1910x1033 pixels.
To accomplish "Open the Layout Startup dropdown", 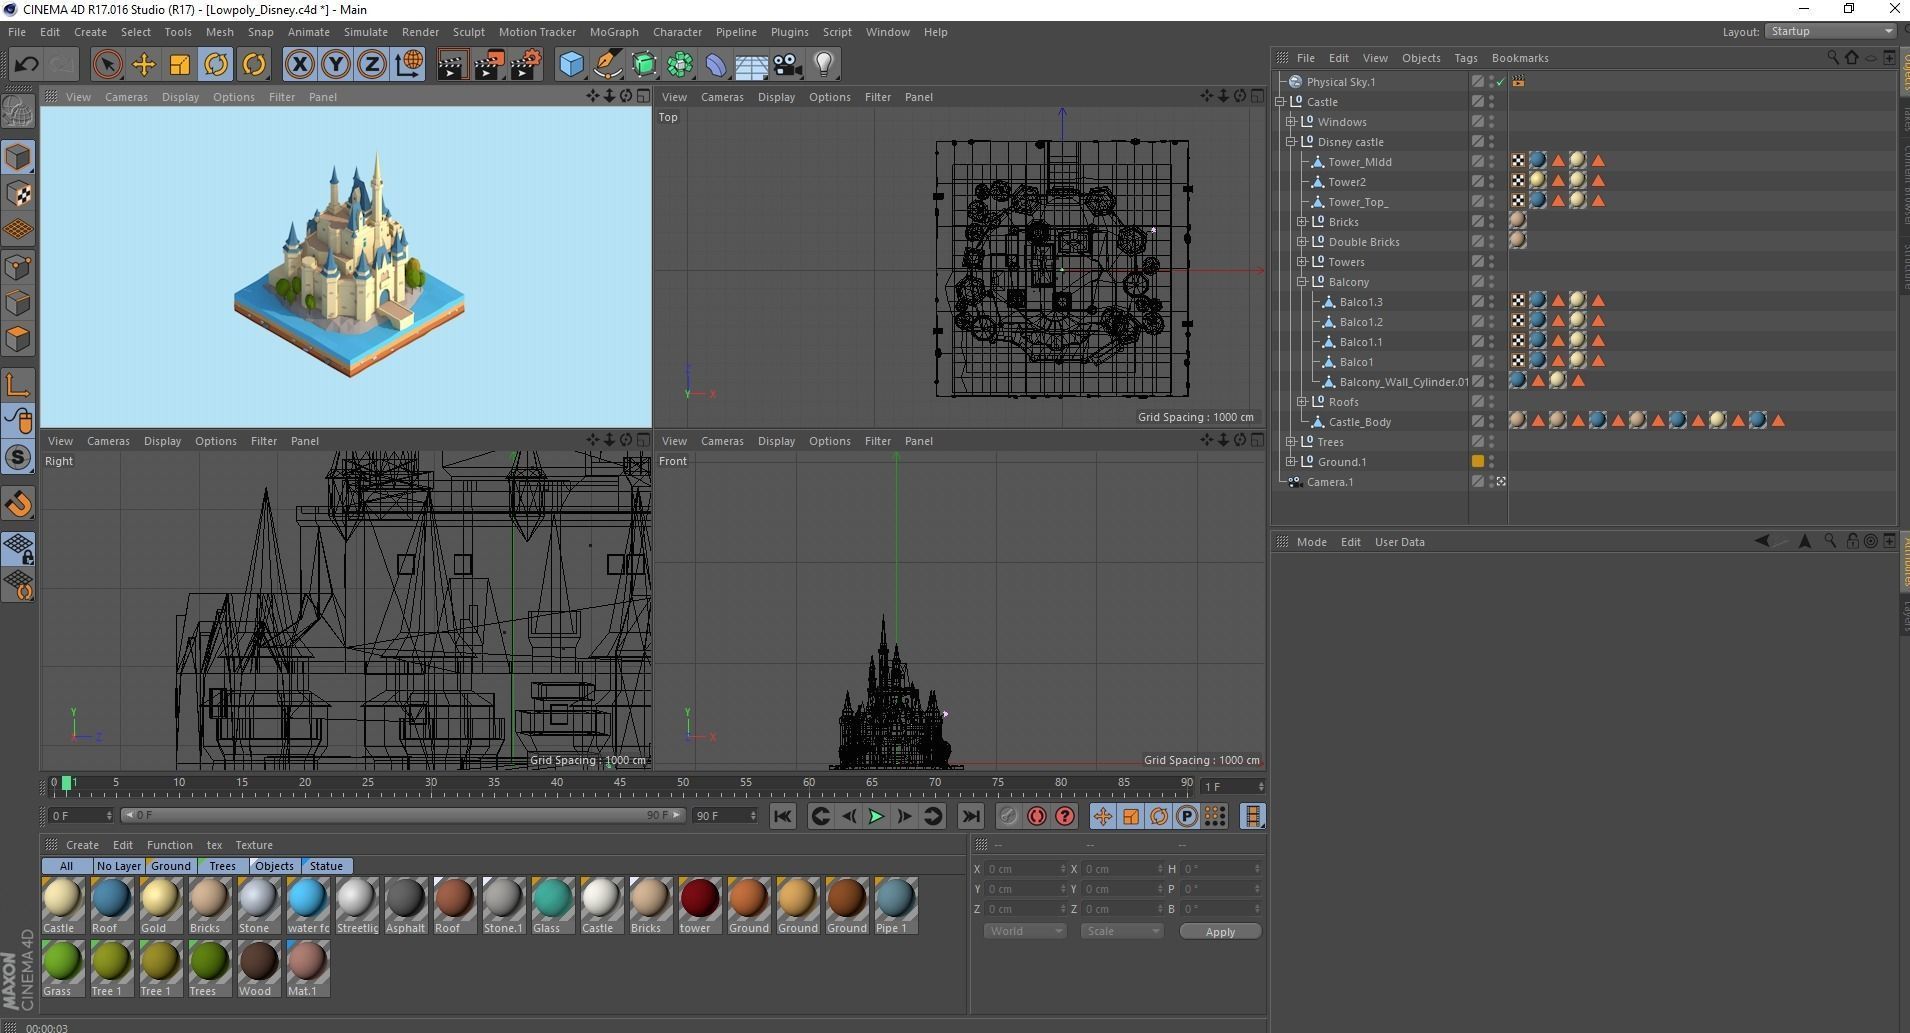I will [x=1832, y=32].
